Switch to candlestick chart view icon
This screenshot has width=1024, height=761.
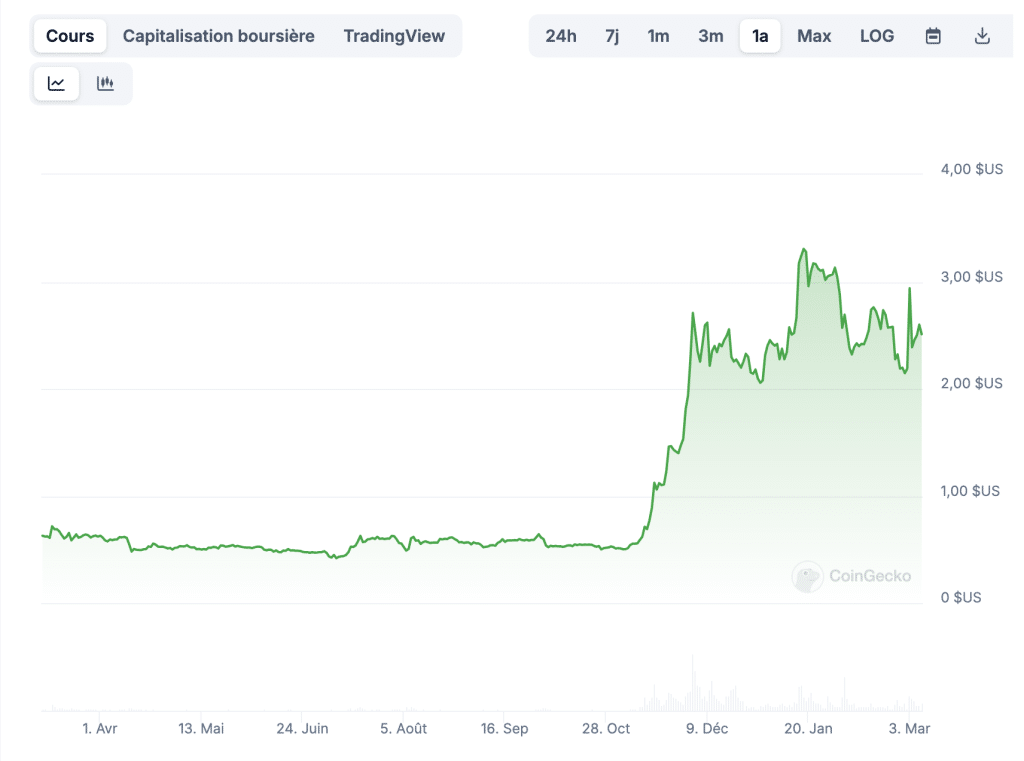click(105, 84)
